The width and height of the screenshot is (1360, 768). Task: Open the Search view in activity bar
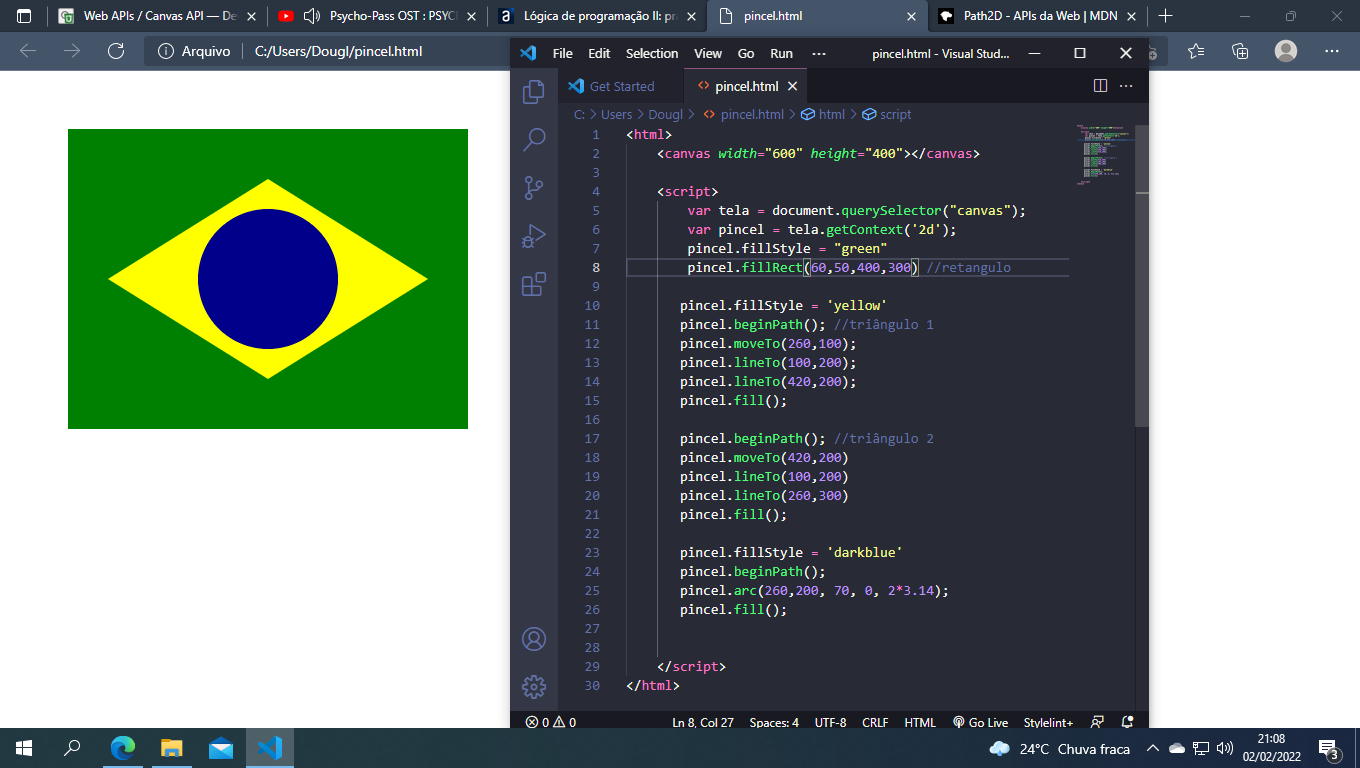(534, 139)
